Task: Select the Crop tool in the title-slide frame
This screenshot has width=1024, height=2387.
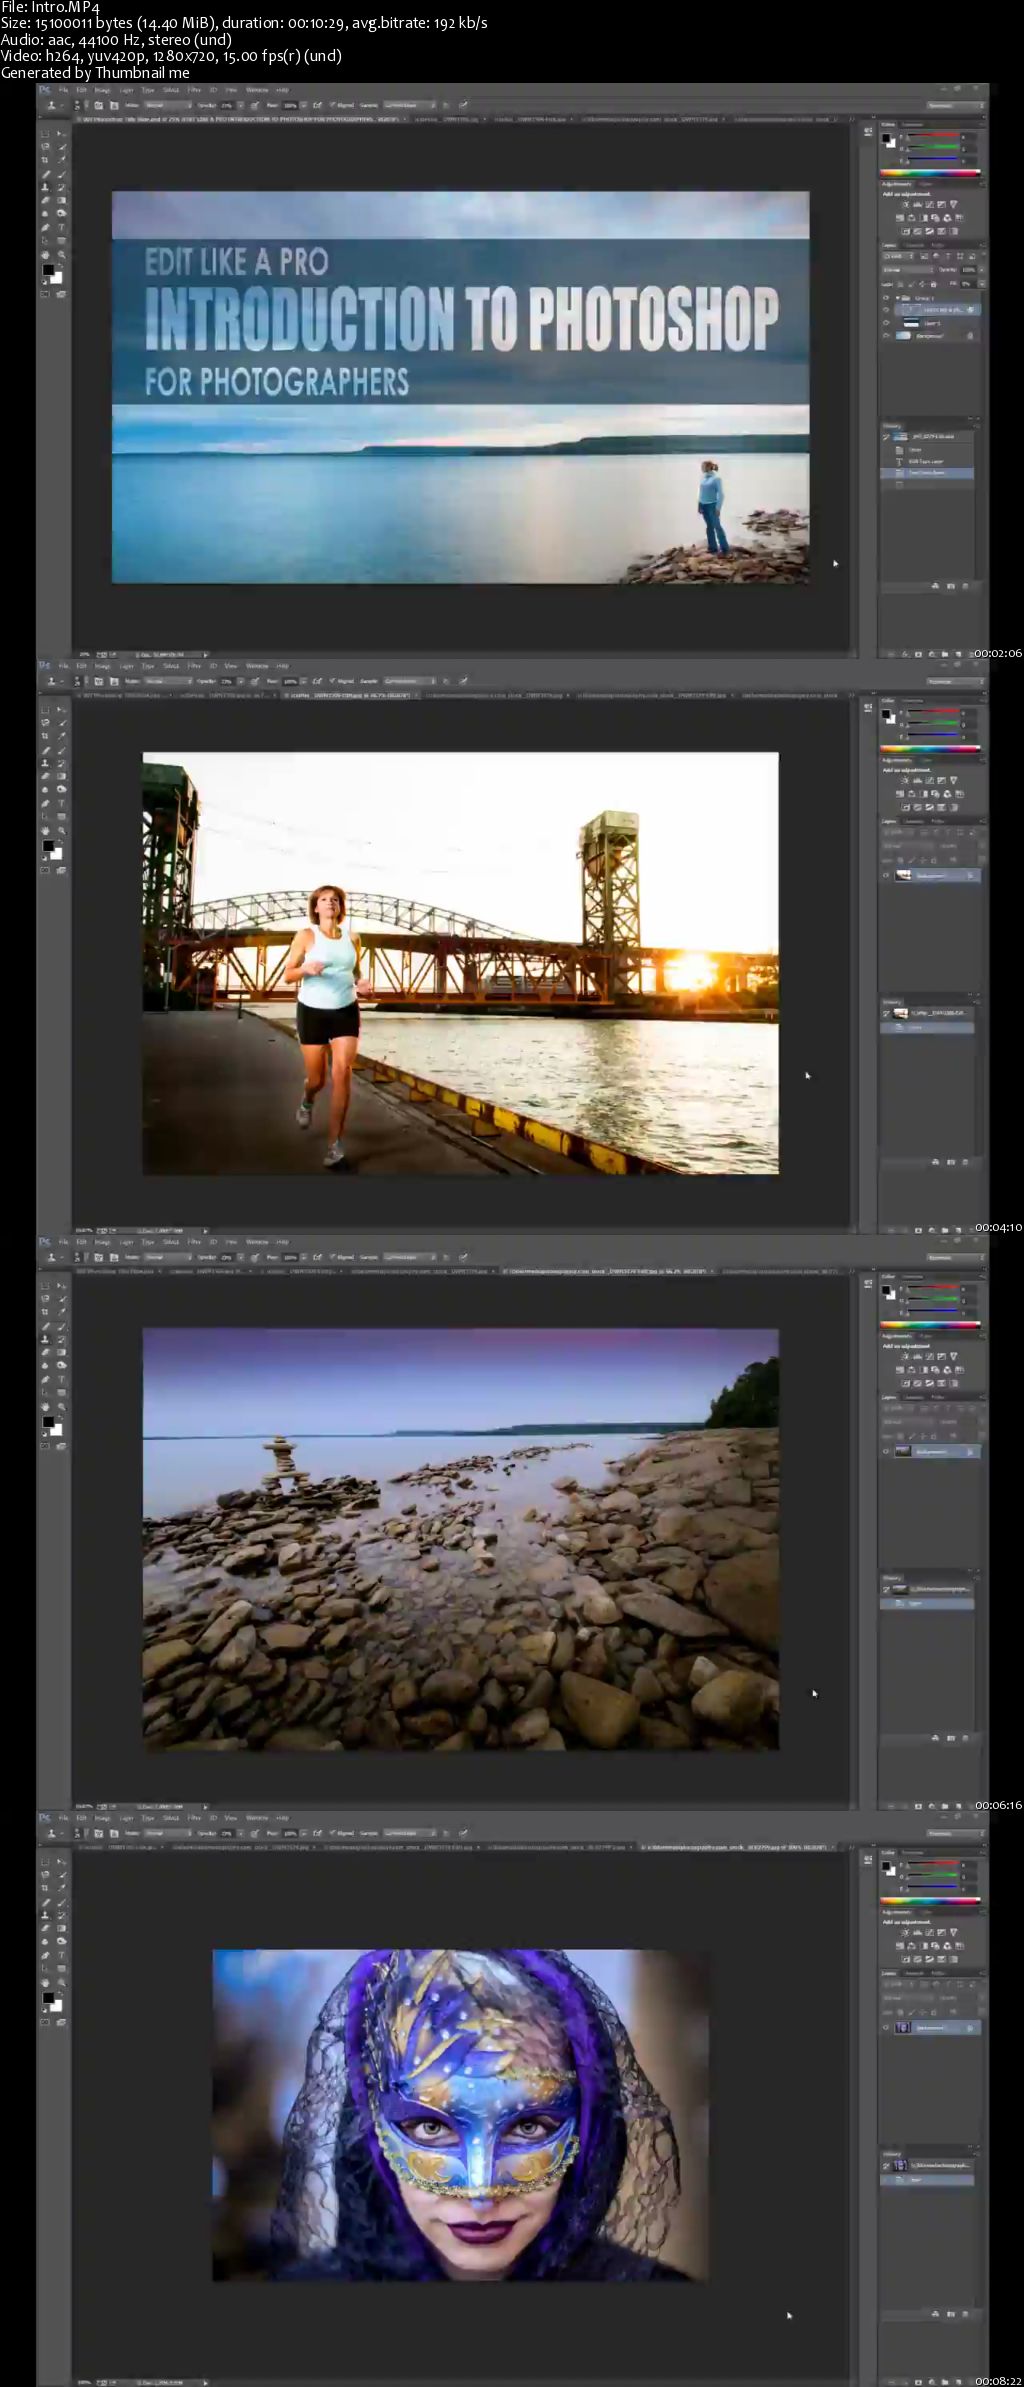Action: [x=45, y=159]
